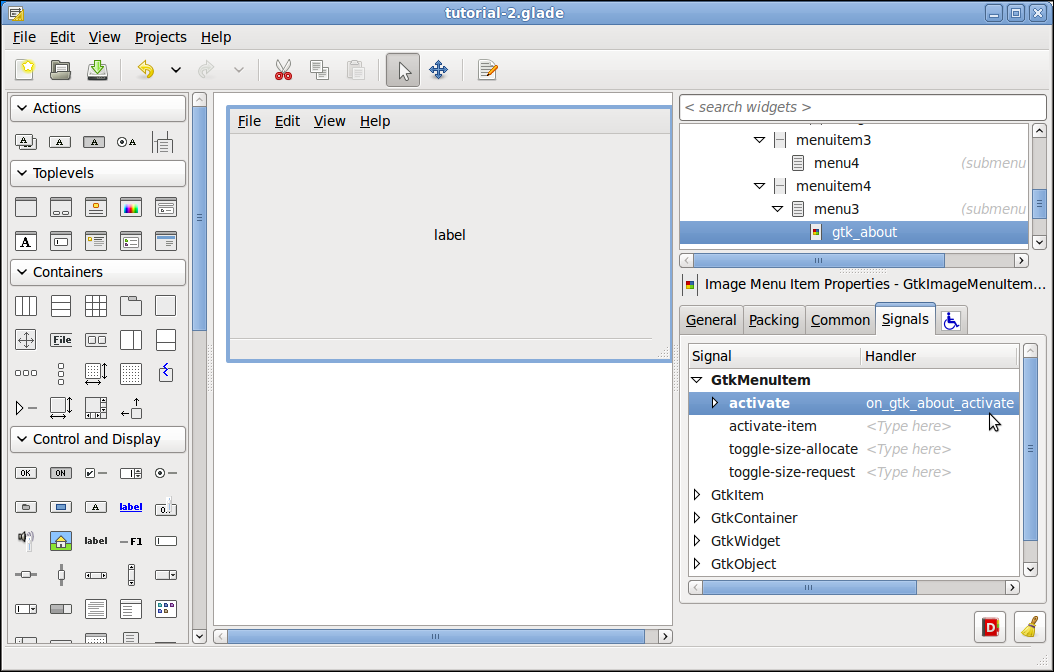Switch to the Packing tab
The height and width of the screenshot is (672, 1054).
coord(774,321)
